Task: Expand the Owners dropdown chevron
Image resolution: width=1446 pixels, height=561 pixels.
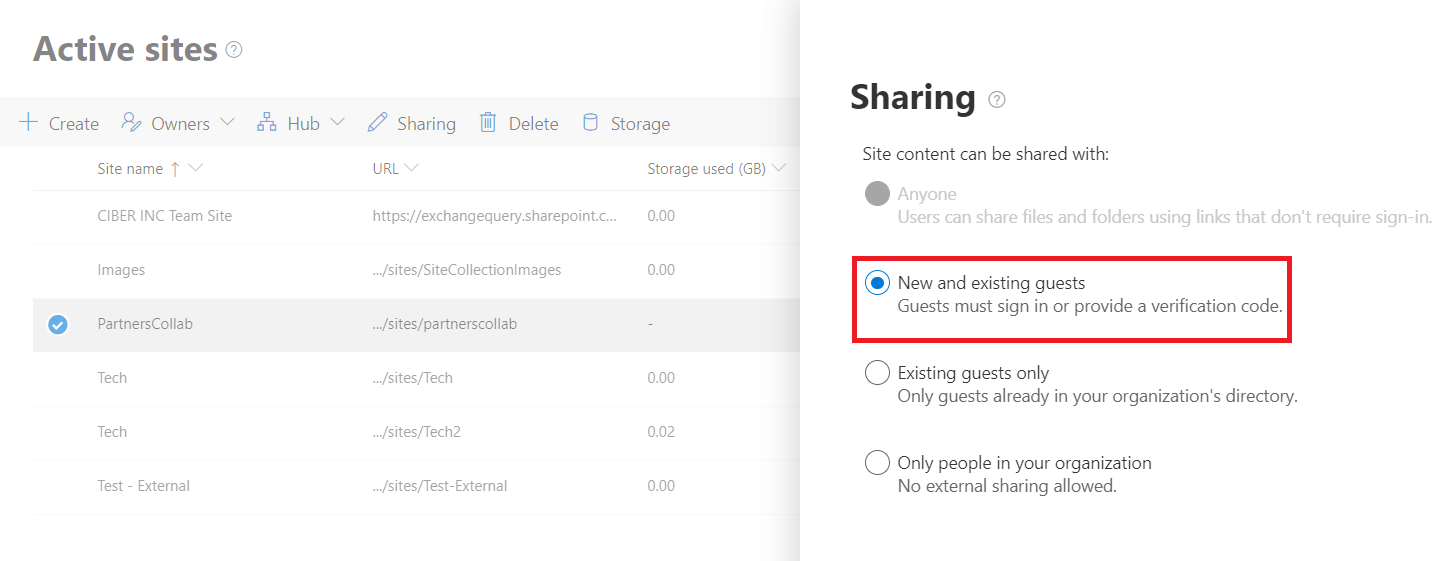Action: tap(227, 122)
